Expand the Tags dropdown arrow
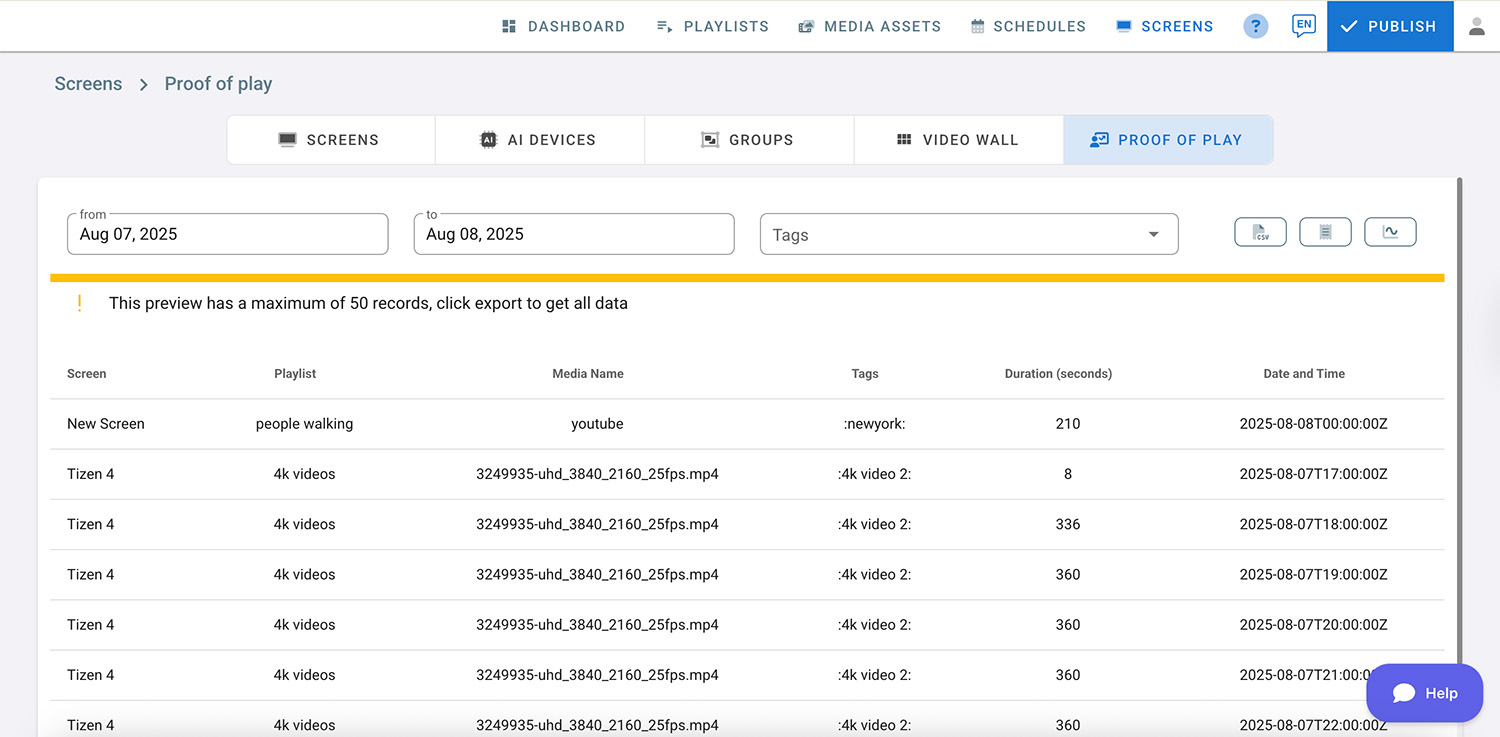This screenshot has height=737, width=1500. (1153, 235)
